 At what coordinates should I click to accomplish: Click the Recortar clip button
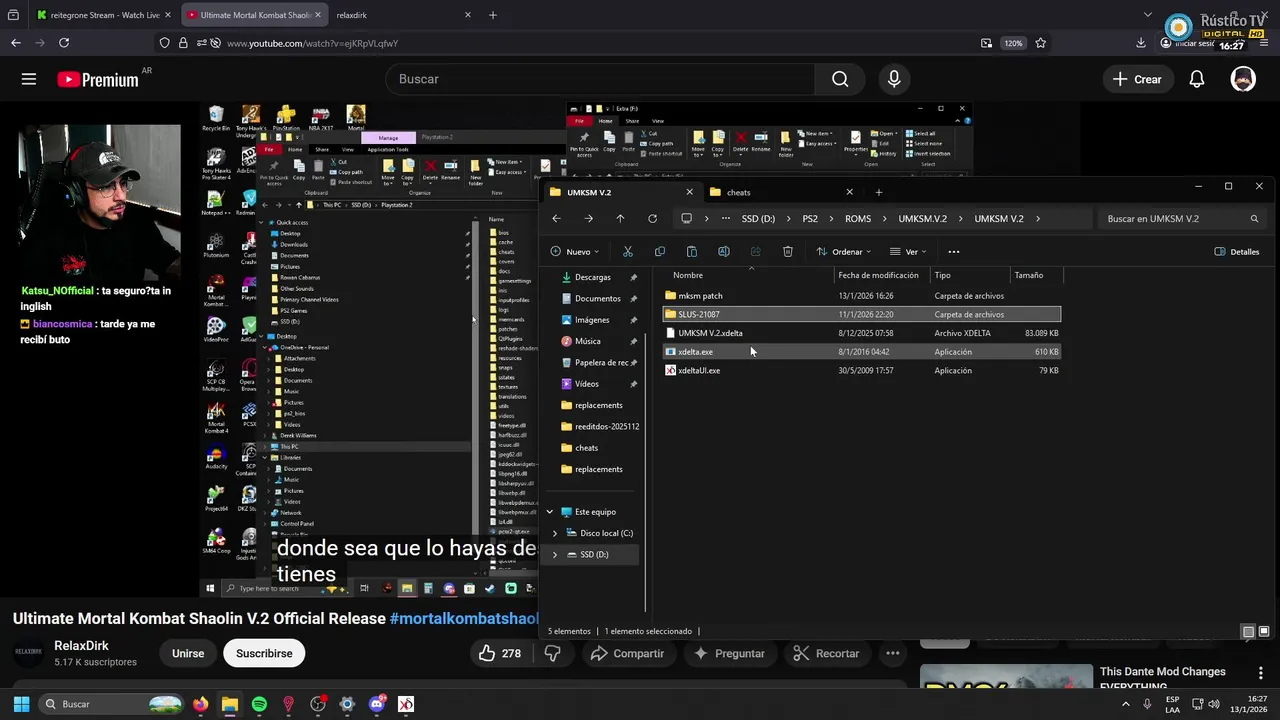pyautogui.click(x=826, y=653)
